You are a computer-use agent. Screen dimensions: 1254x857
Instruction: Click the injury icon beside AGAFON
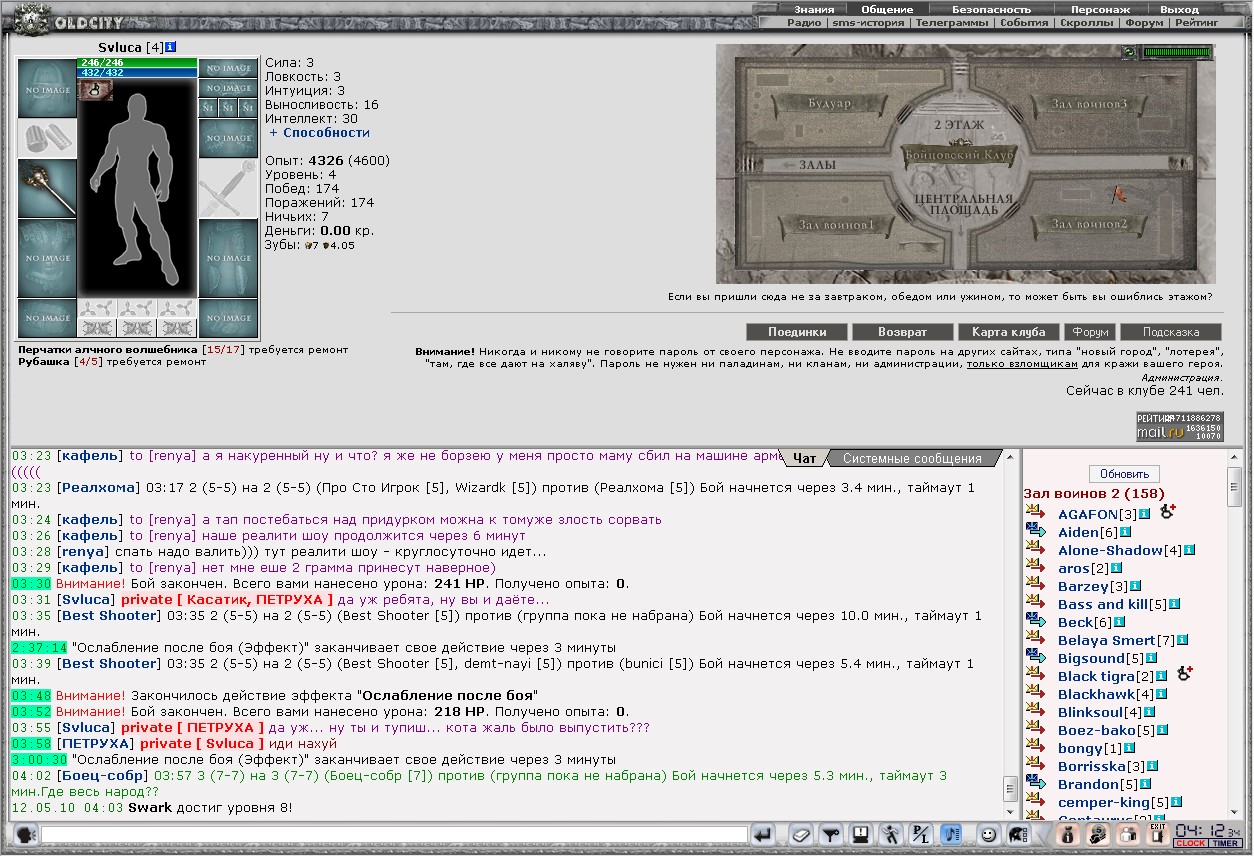click(x=1168, y=512)
